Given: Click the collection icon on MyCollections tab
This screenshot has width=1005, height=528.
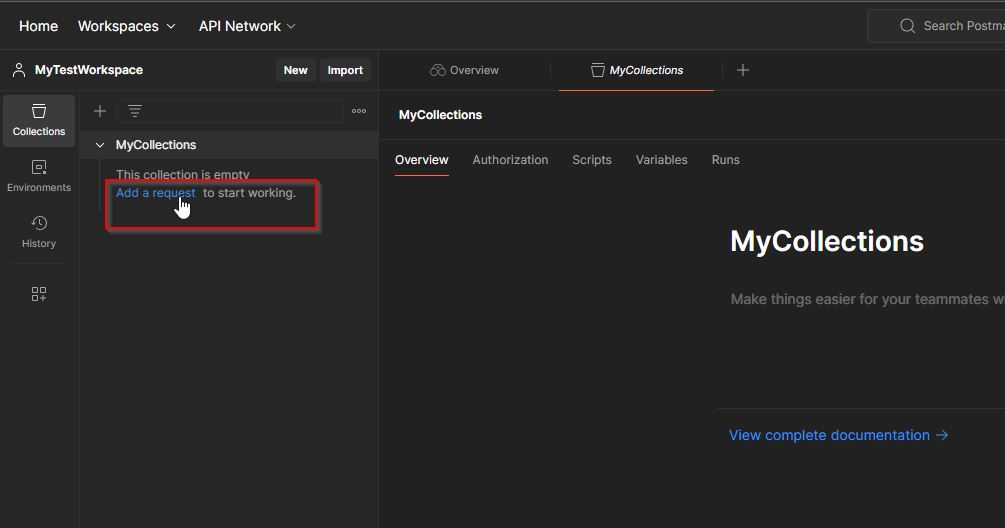Looking at the screenshot, I should pyautogui.click(x=597, y=70).
